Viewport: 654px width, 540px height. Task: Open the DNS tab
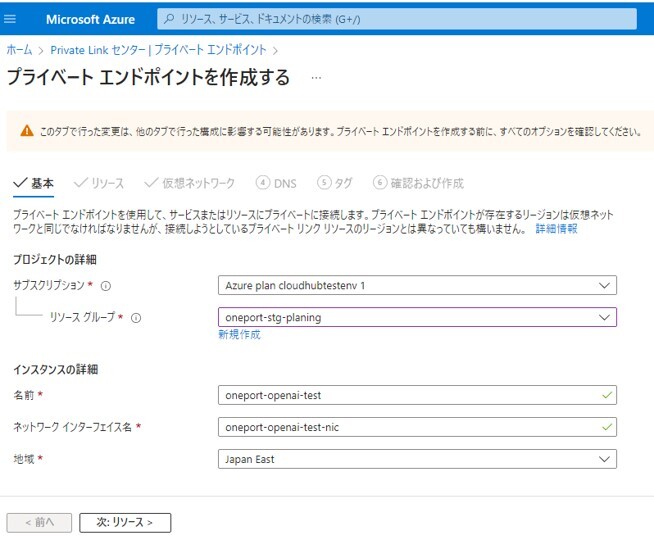(276, 183)
